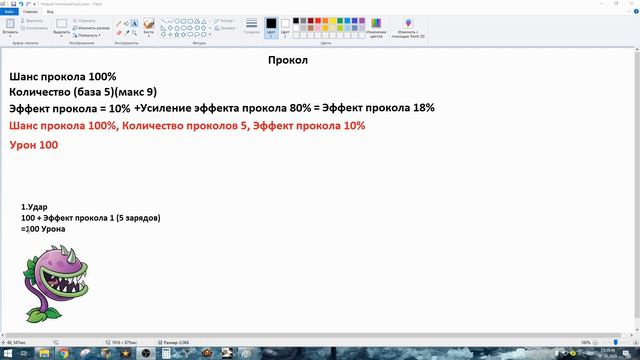Select Color 1 (Цвет 1) box
The height and width of the screenshot is (360, 640).
(x=271, y=28)
